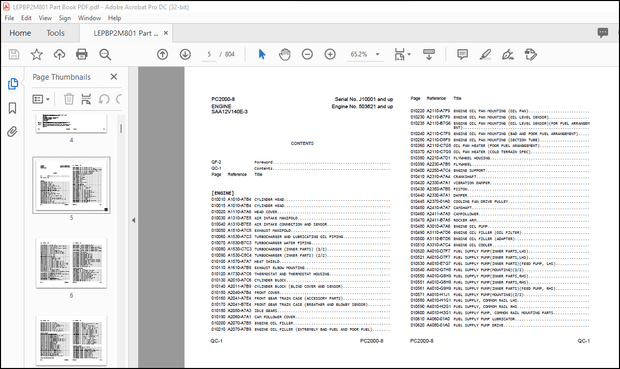Select page 5 thumbnail
This screenshot has height=369, width=620.
(71, 185)
